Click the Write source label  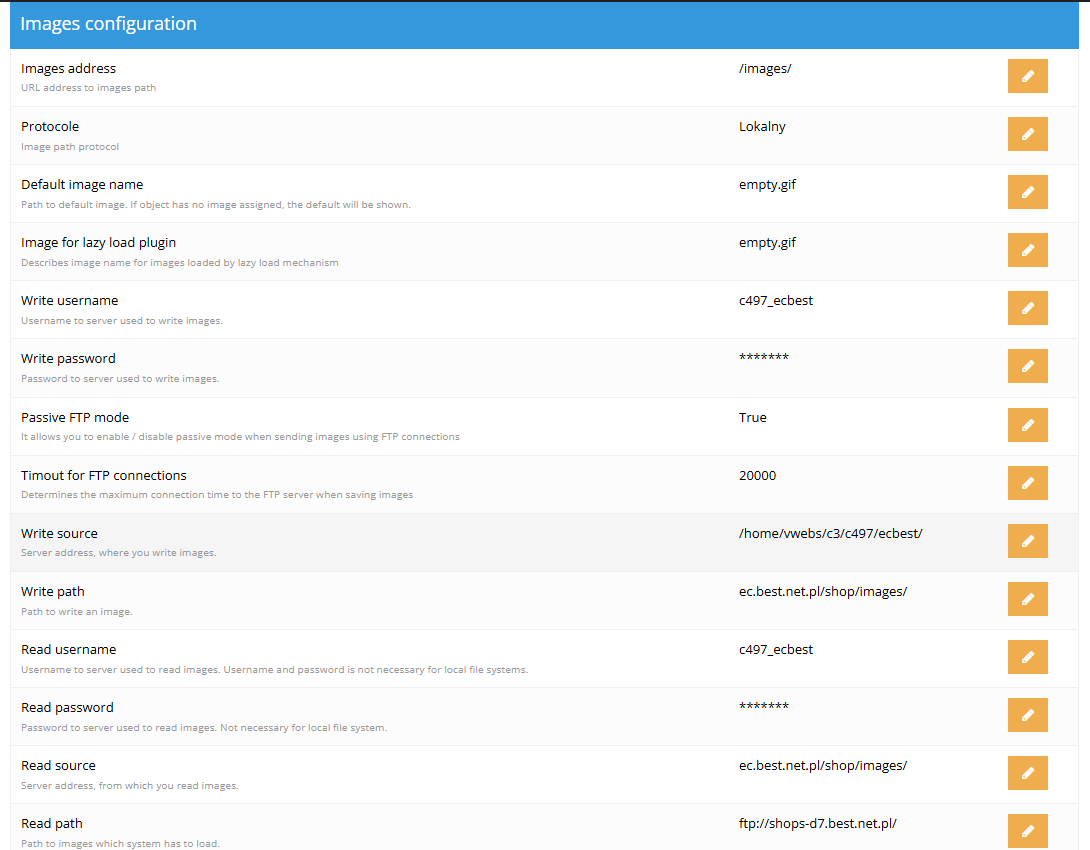tap(59, 534)
